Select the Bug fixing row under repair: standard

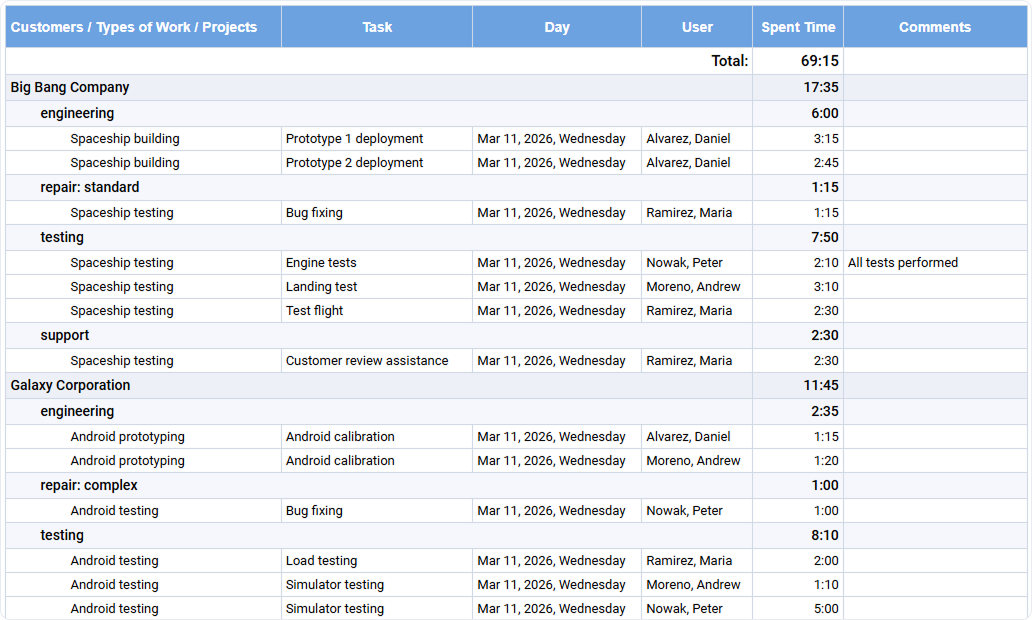pos(310,212)
